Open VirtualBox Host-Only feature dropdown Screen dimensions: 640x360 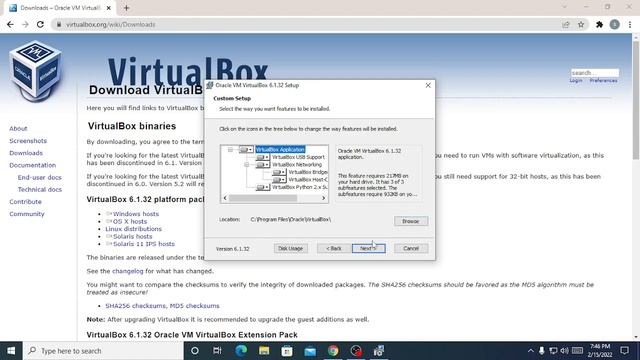(279, 180)
